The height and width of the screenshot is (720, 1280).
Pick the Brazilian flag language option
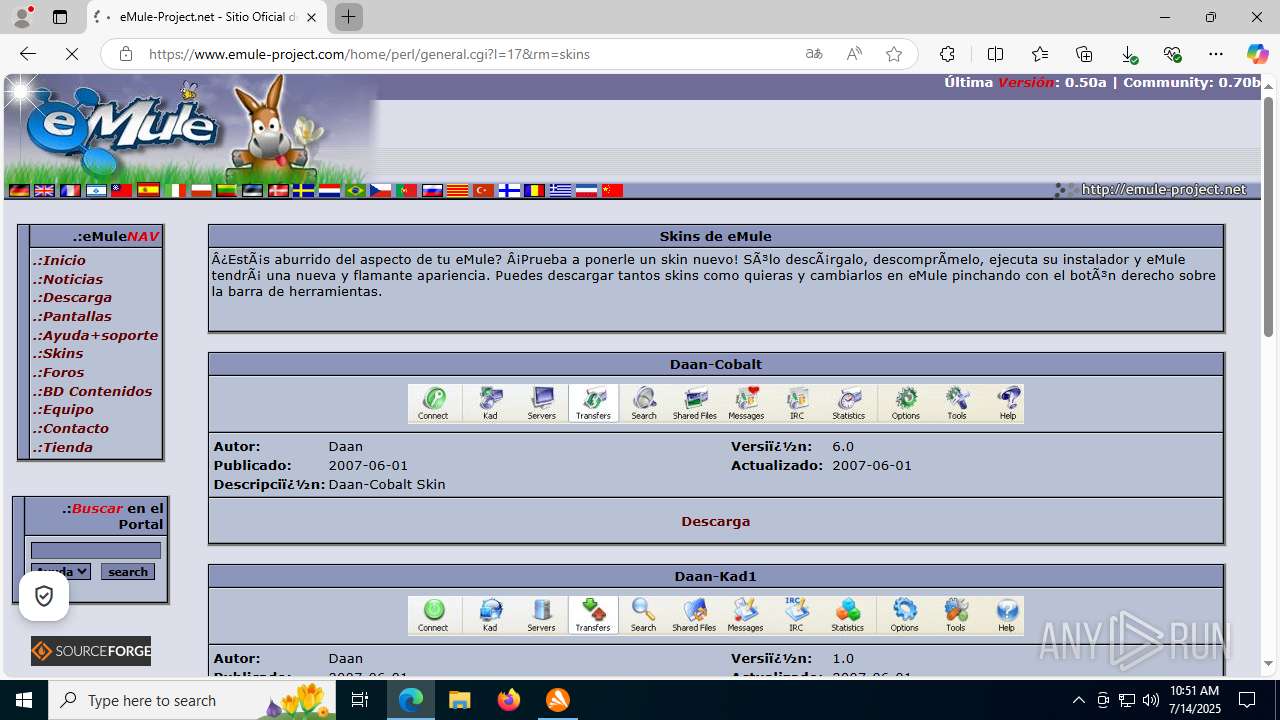pyautogui.click(x=355, y=190)
